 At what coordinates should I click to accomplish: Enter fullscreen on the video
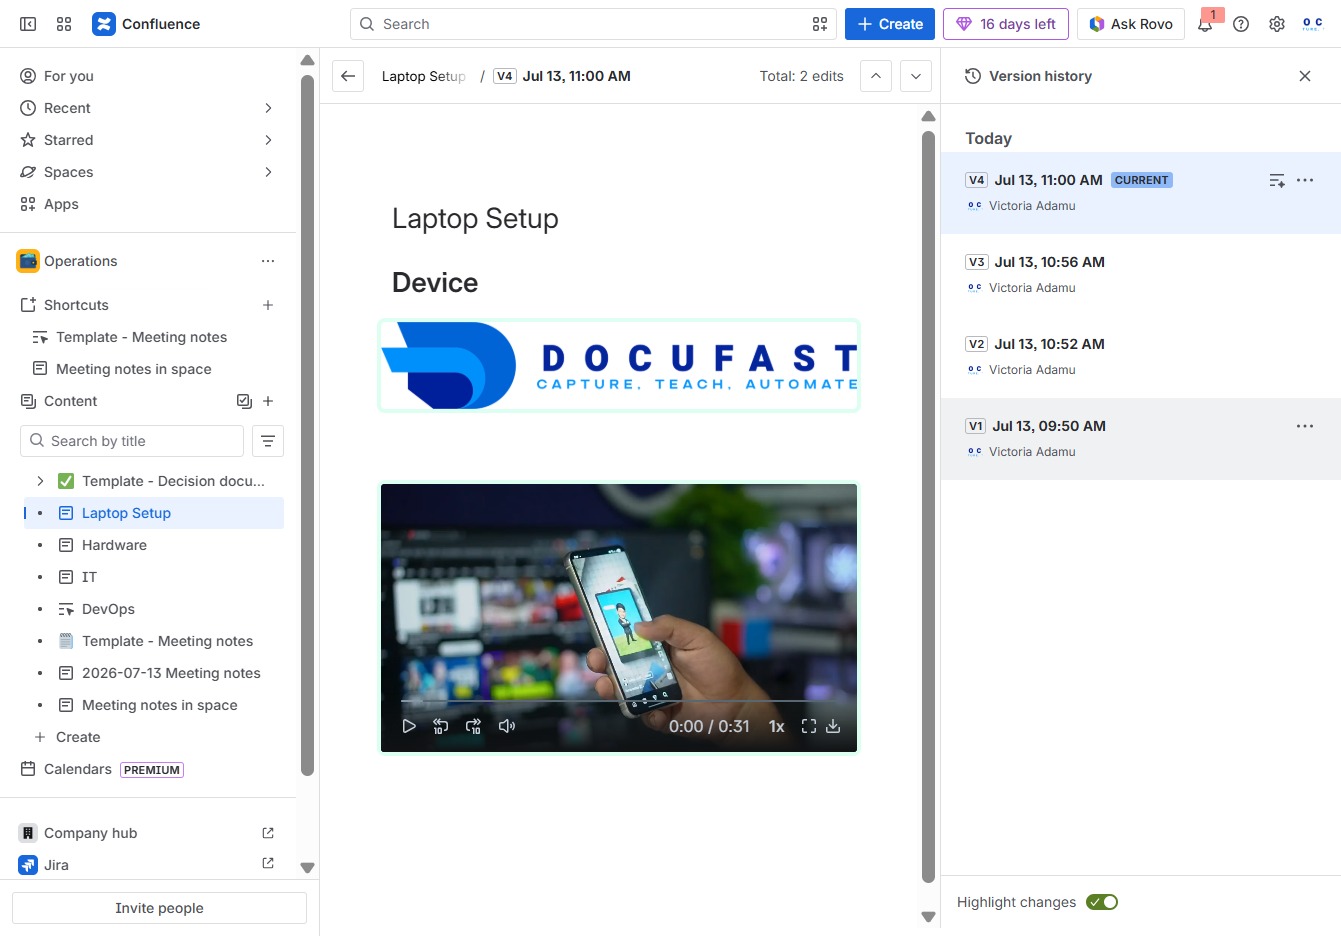(809, 726)
